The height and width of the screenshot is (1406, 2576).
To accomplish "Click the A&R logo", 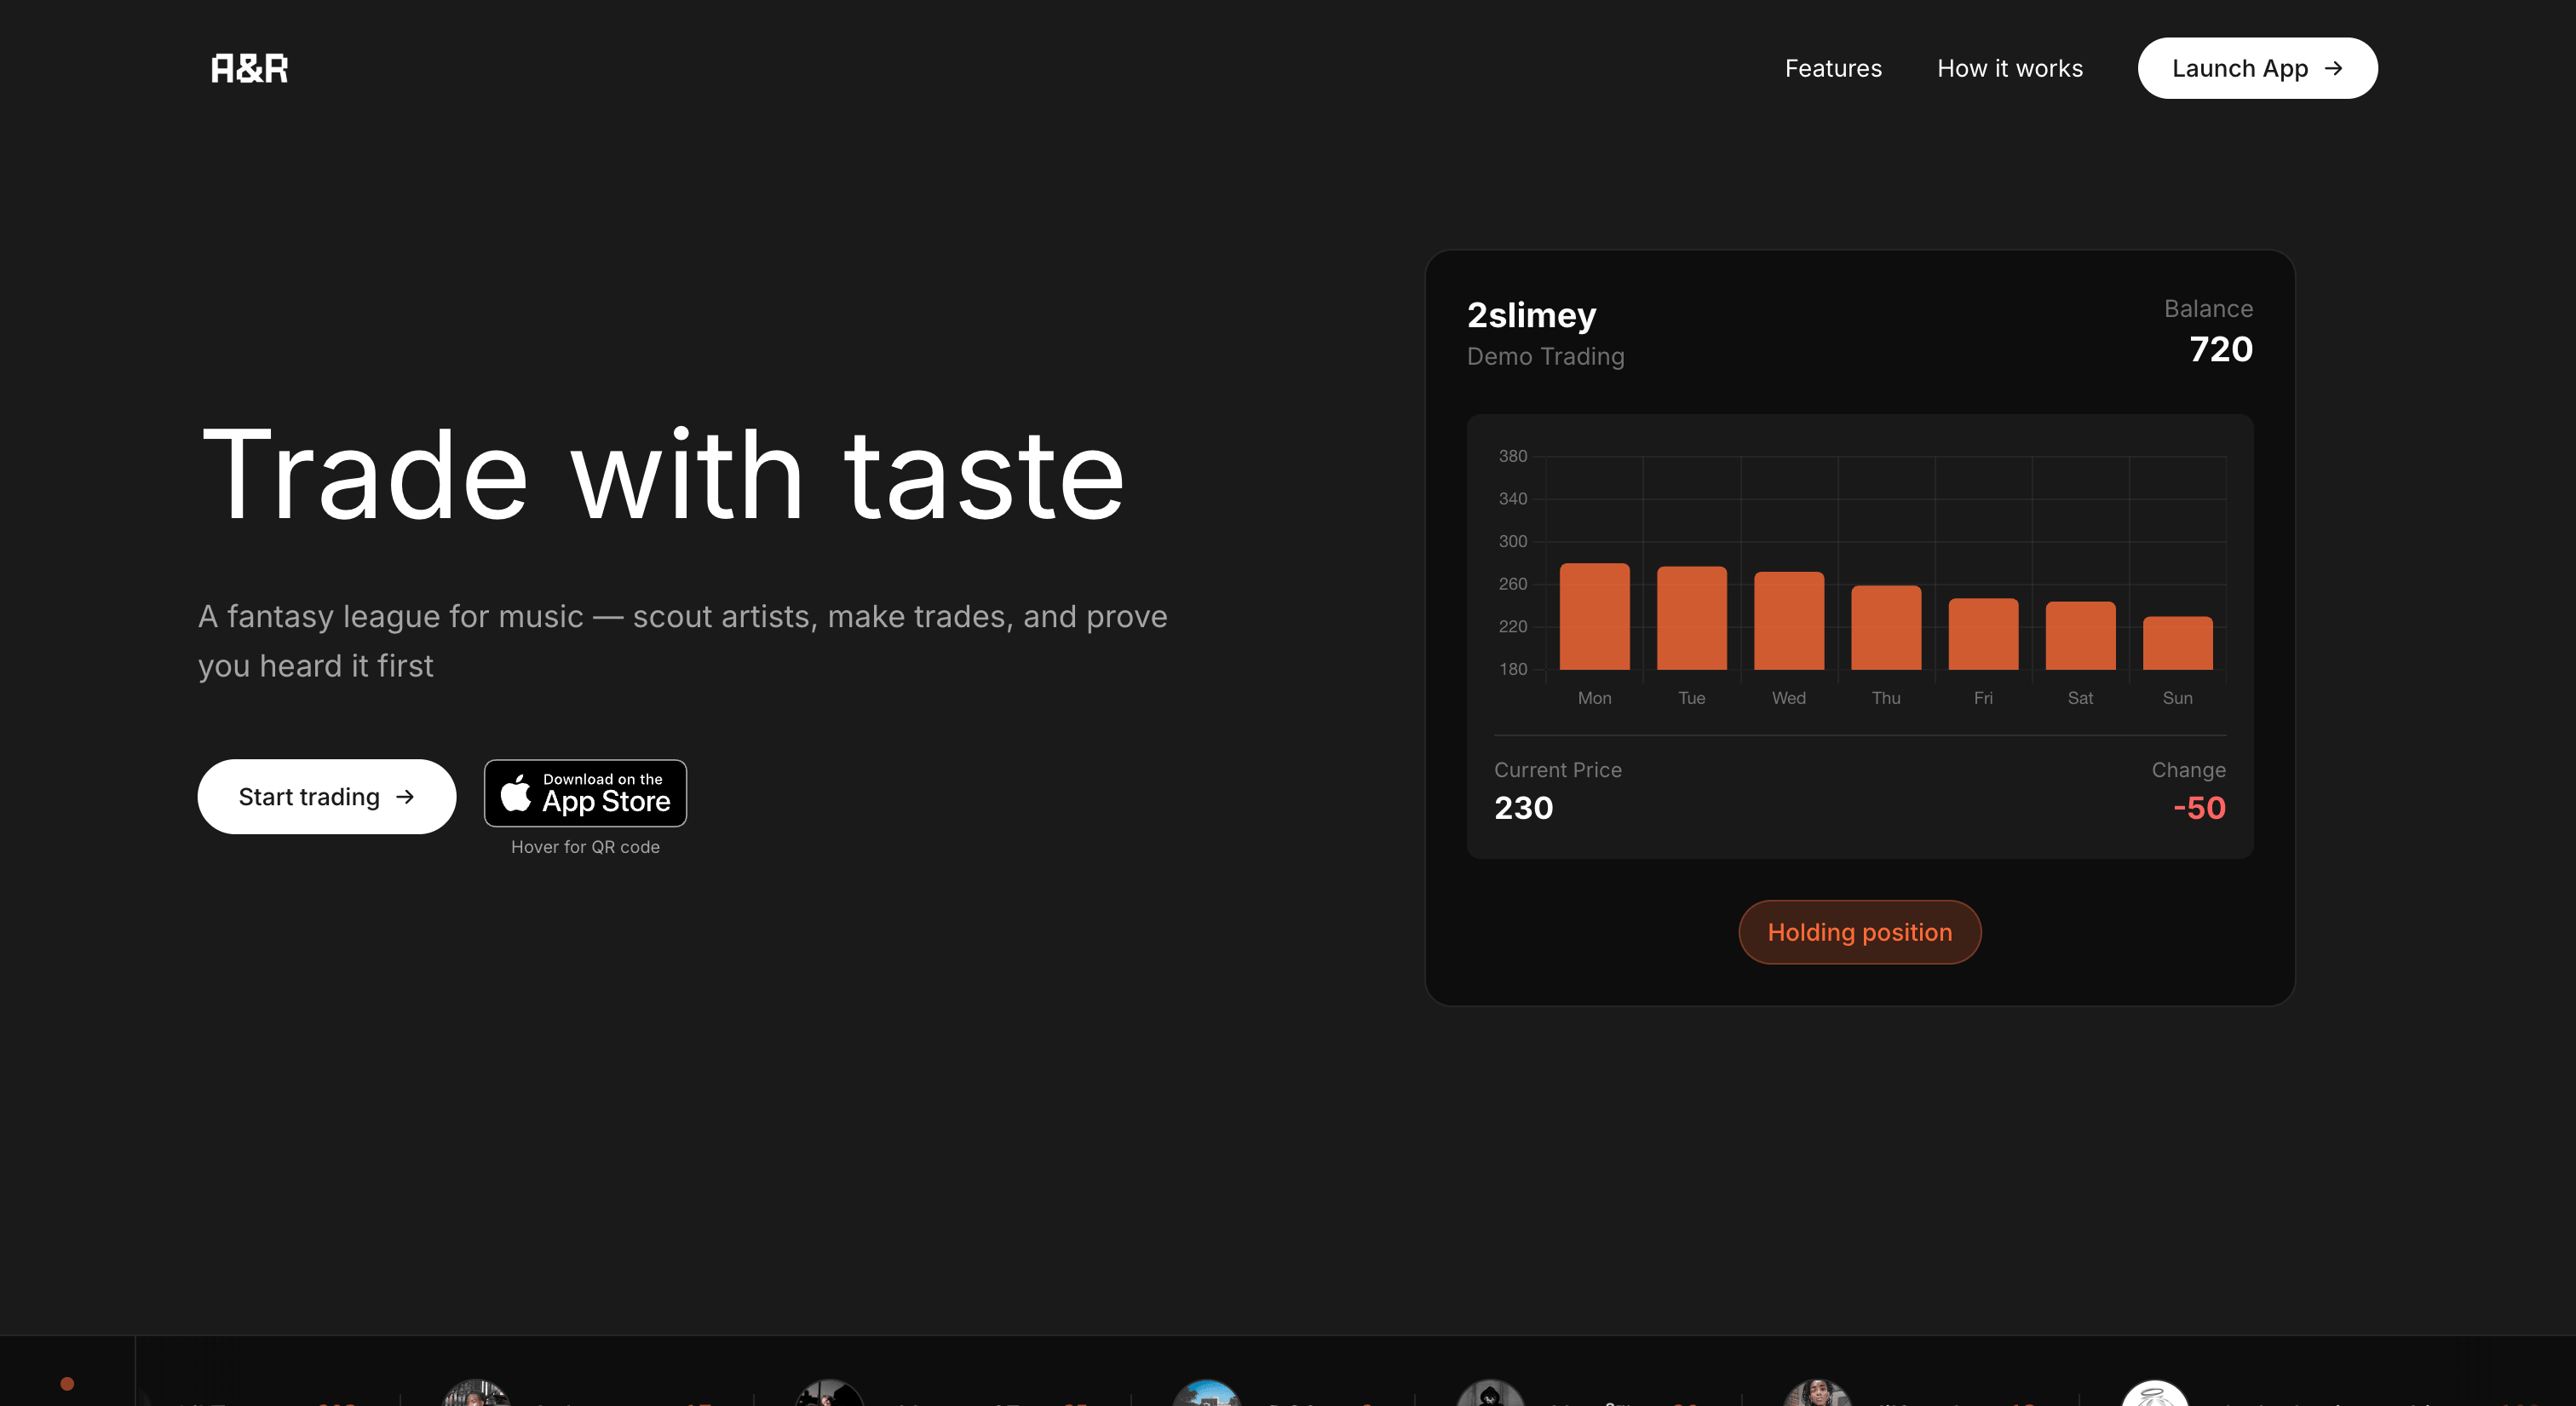I will tap(249, 68).
